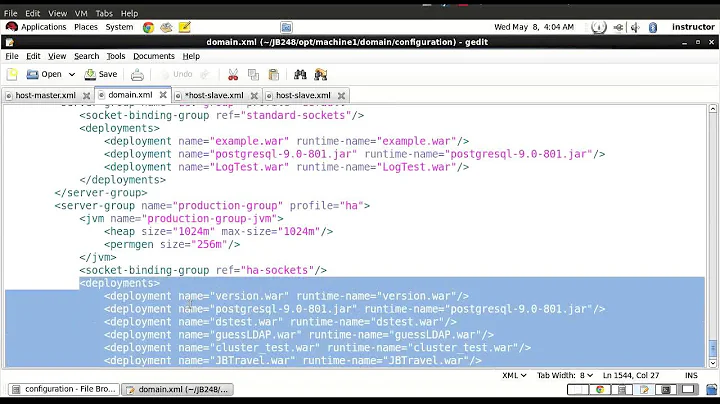Switch to the Chrome workspace in switcher
The height and width of the screenshot is (404, 720).
coord(600,390)
